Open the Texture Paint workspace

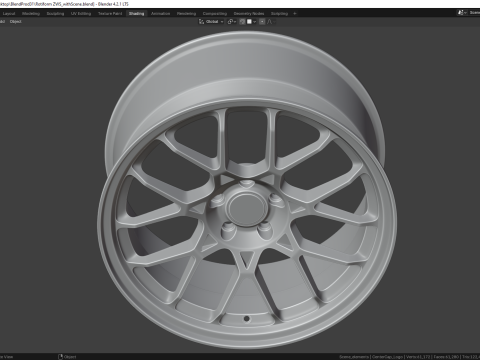click(110, 14)
